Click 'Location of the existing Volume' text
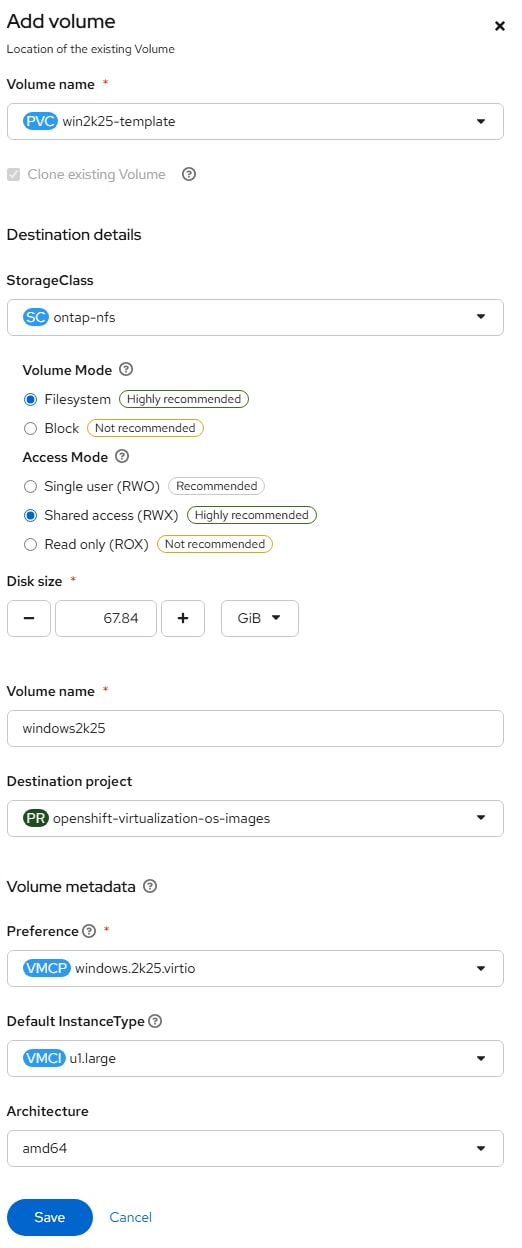 coord(91,49)
